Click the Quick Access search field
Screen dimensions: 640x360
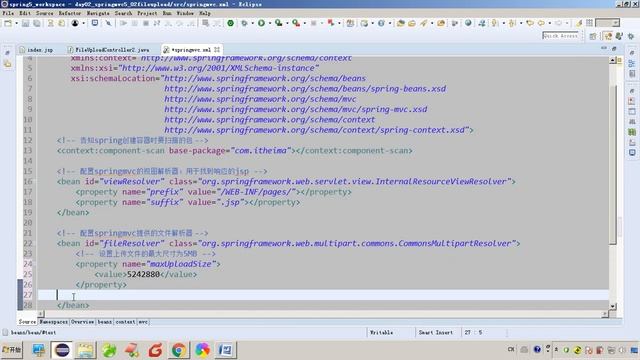560,36
